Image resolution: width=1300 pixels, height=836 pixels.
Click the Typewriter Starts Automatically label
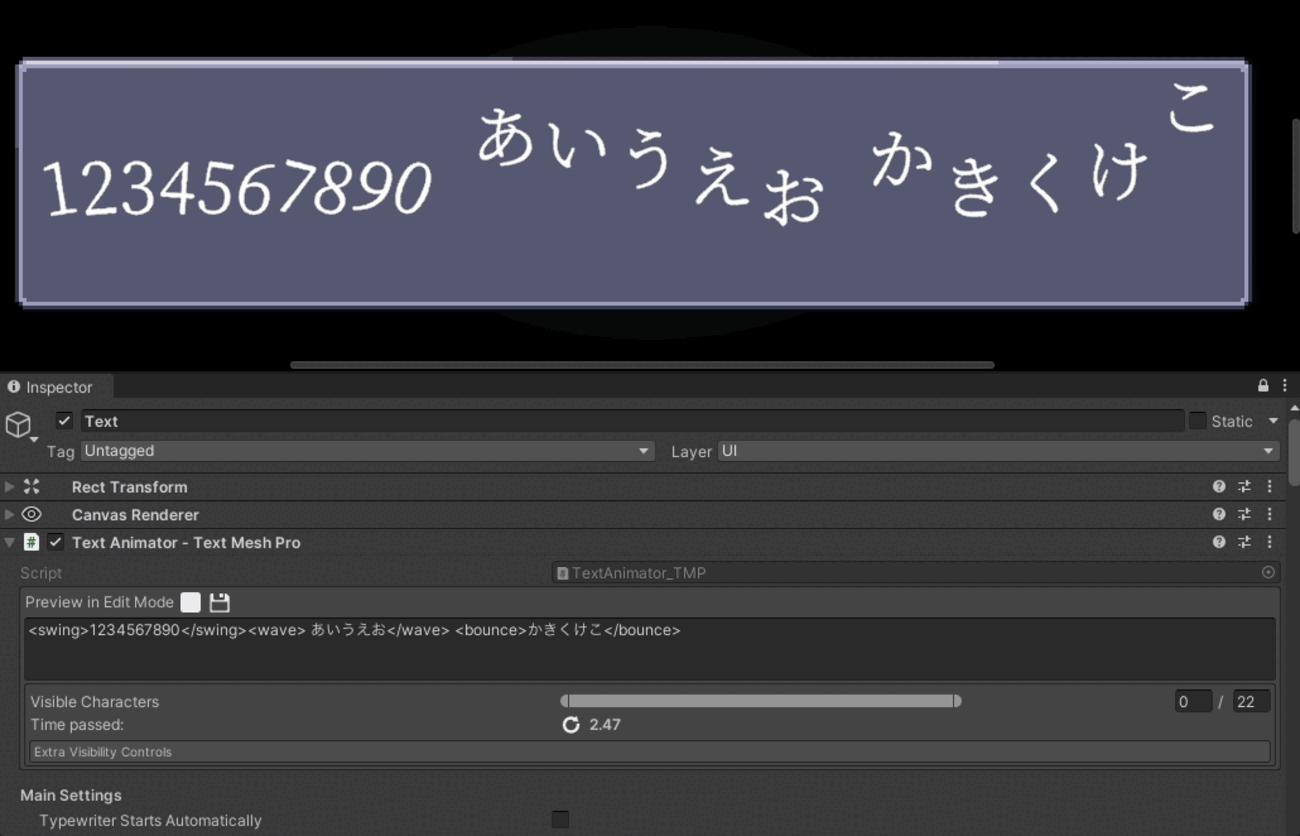(x=150, y=820)
